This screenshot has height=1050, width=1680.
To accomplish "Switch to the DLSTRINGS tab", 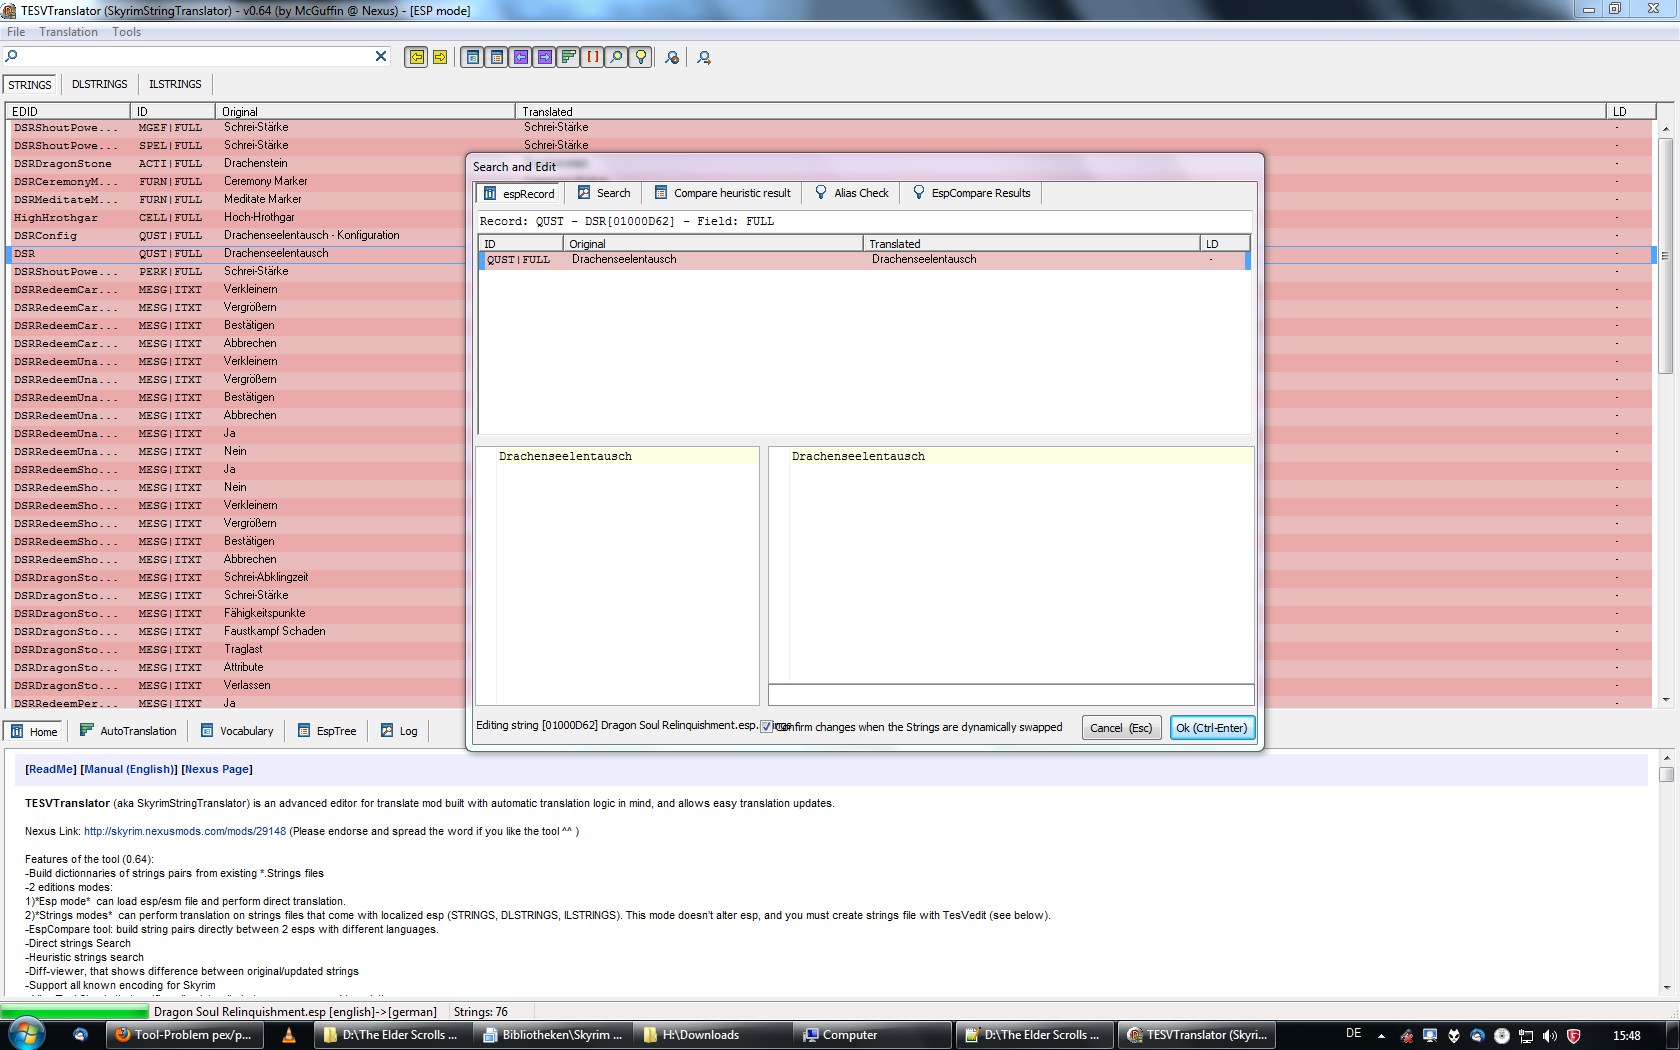I will coord(99,84).
